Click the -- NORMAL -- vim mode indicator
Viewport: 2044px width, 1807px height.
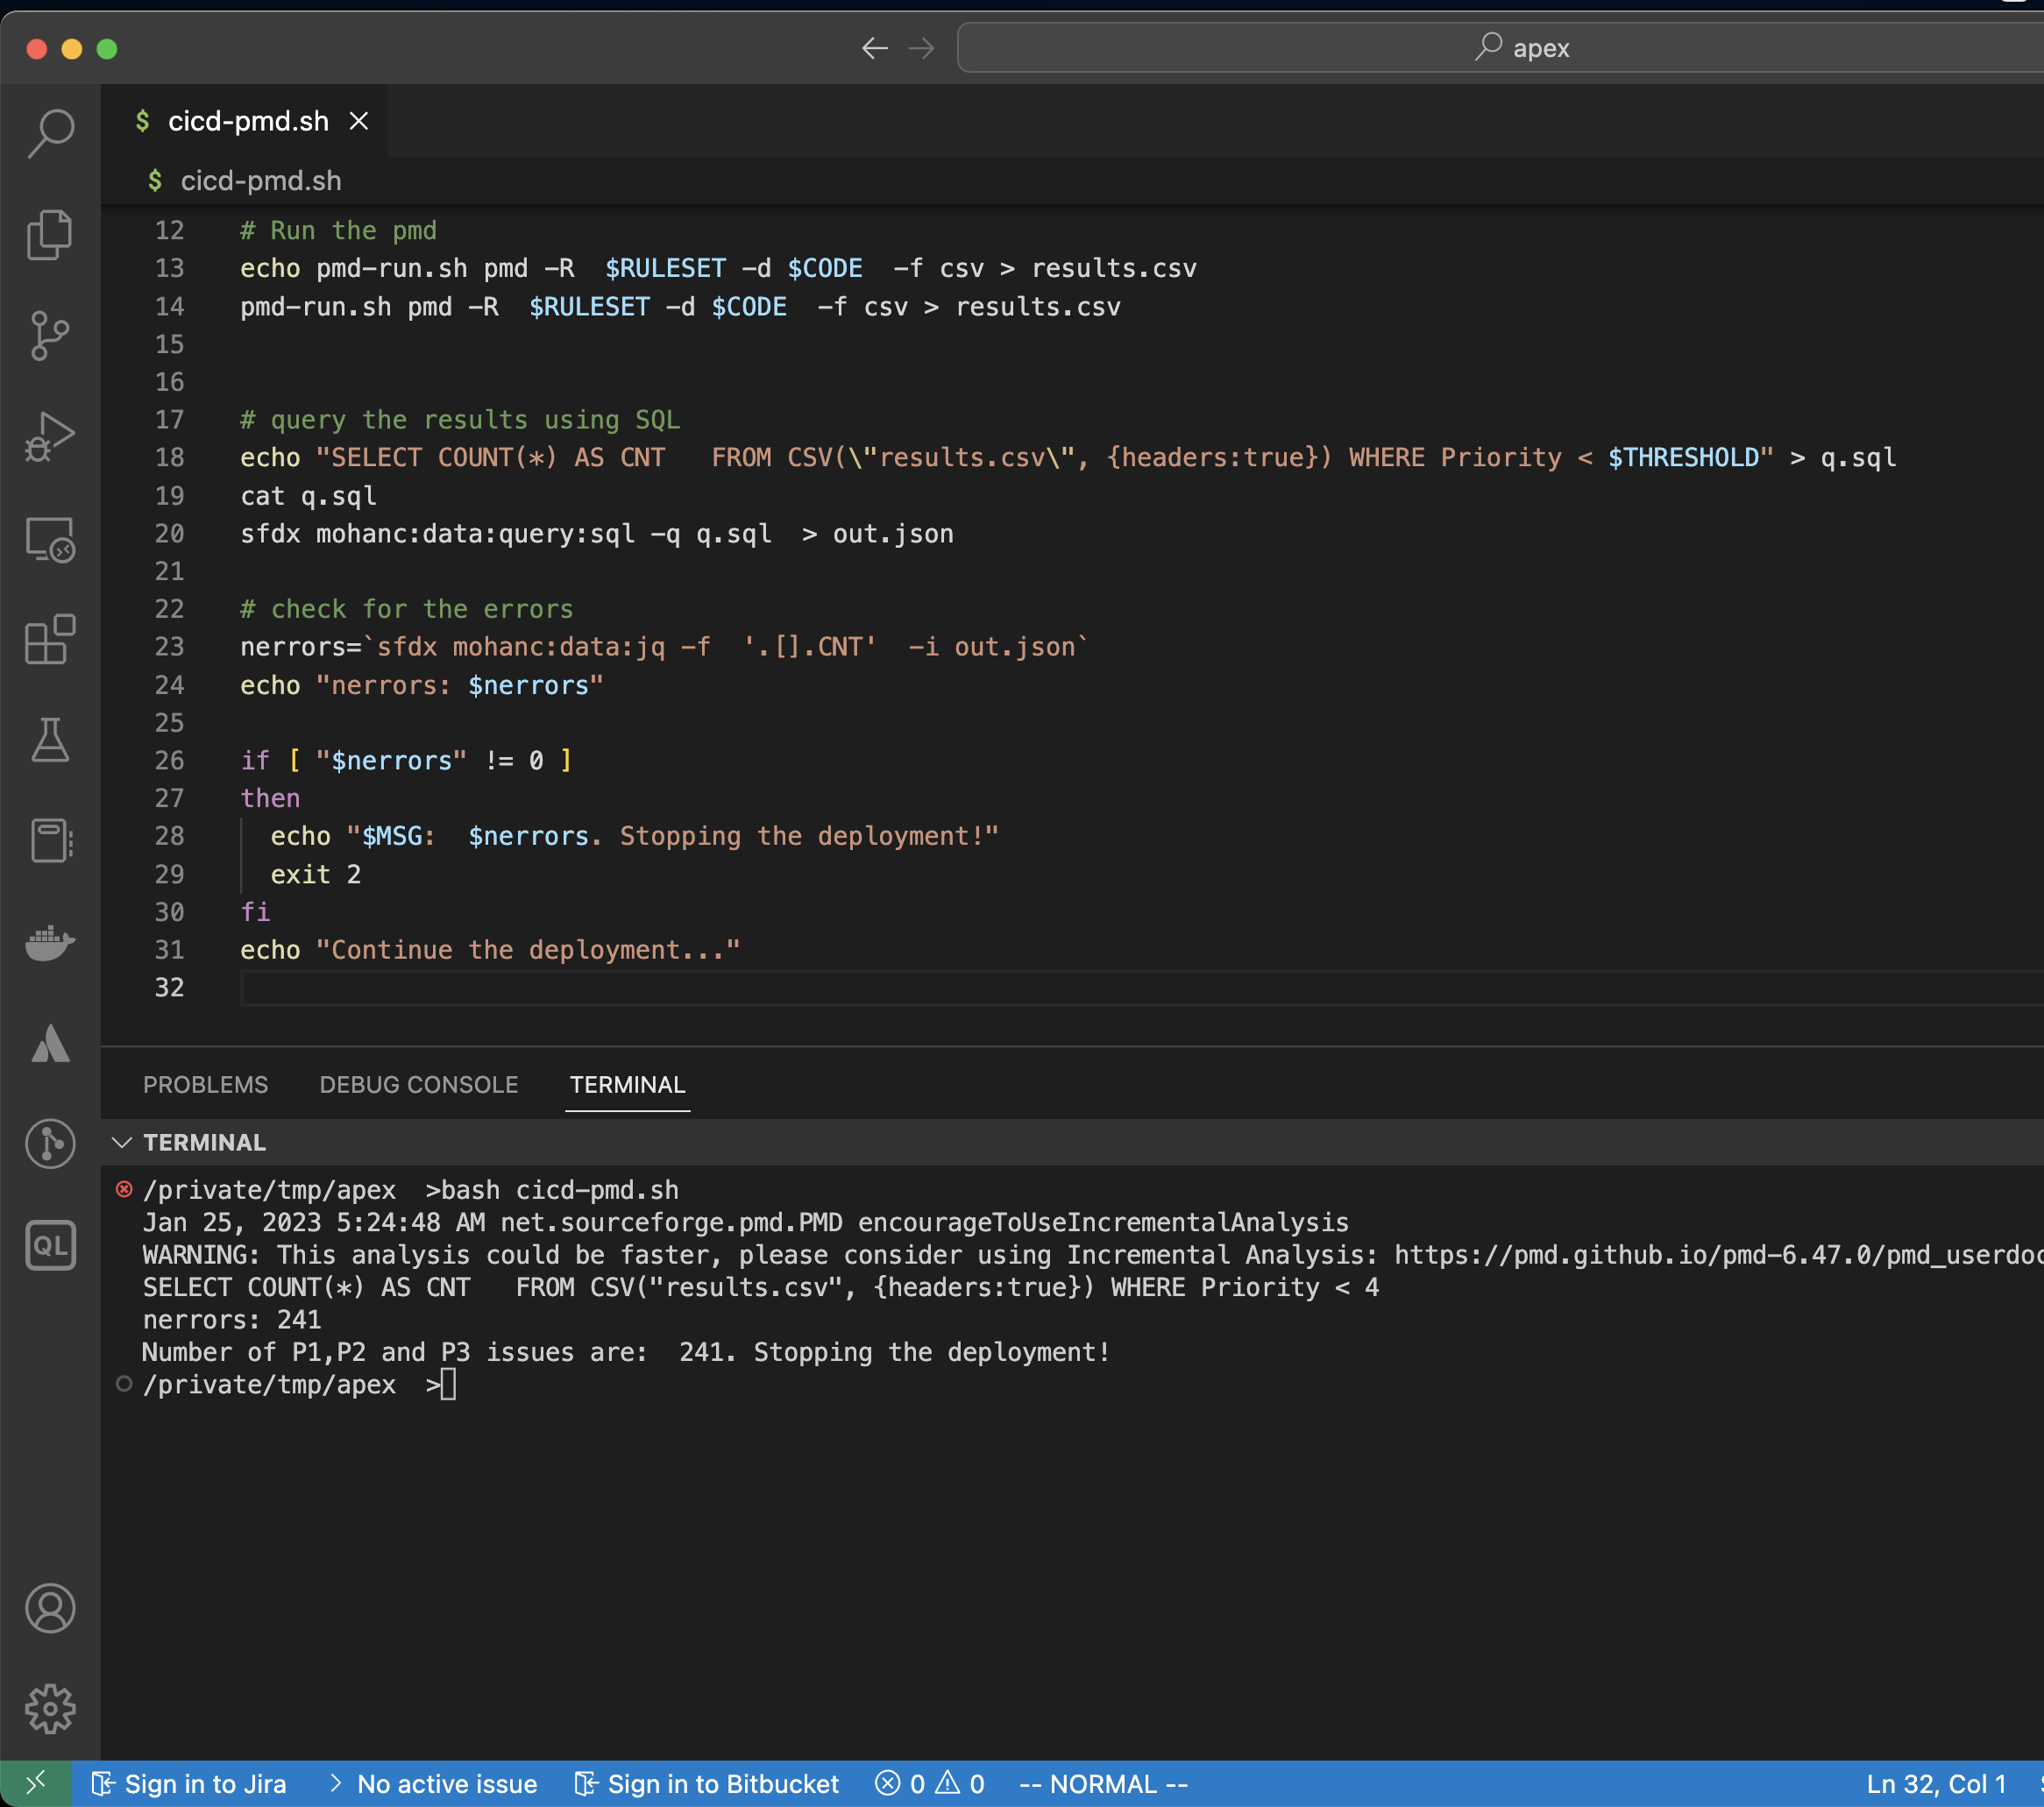point(1103,1784)
